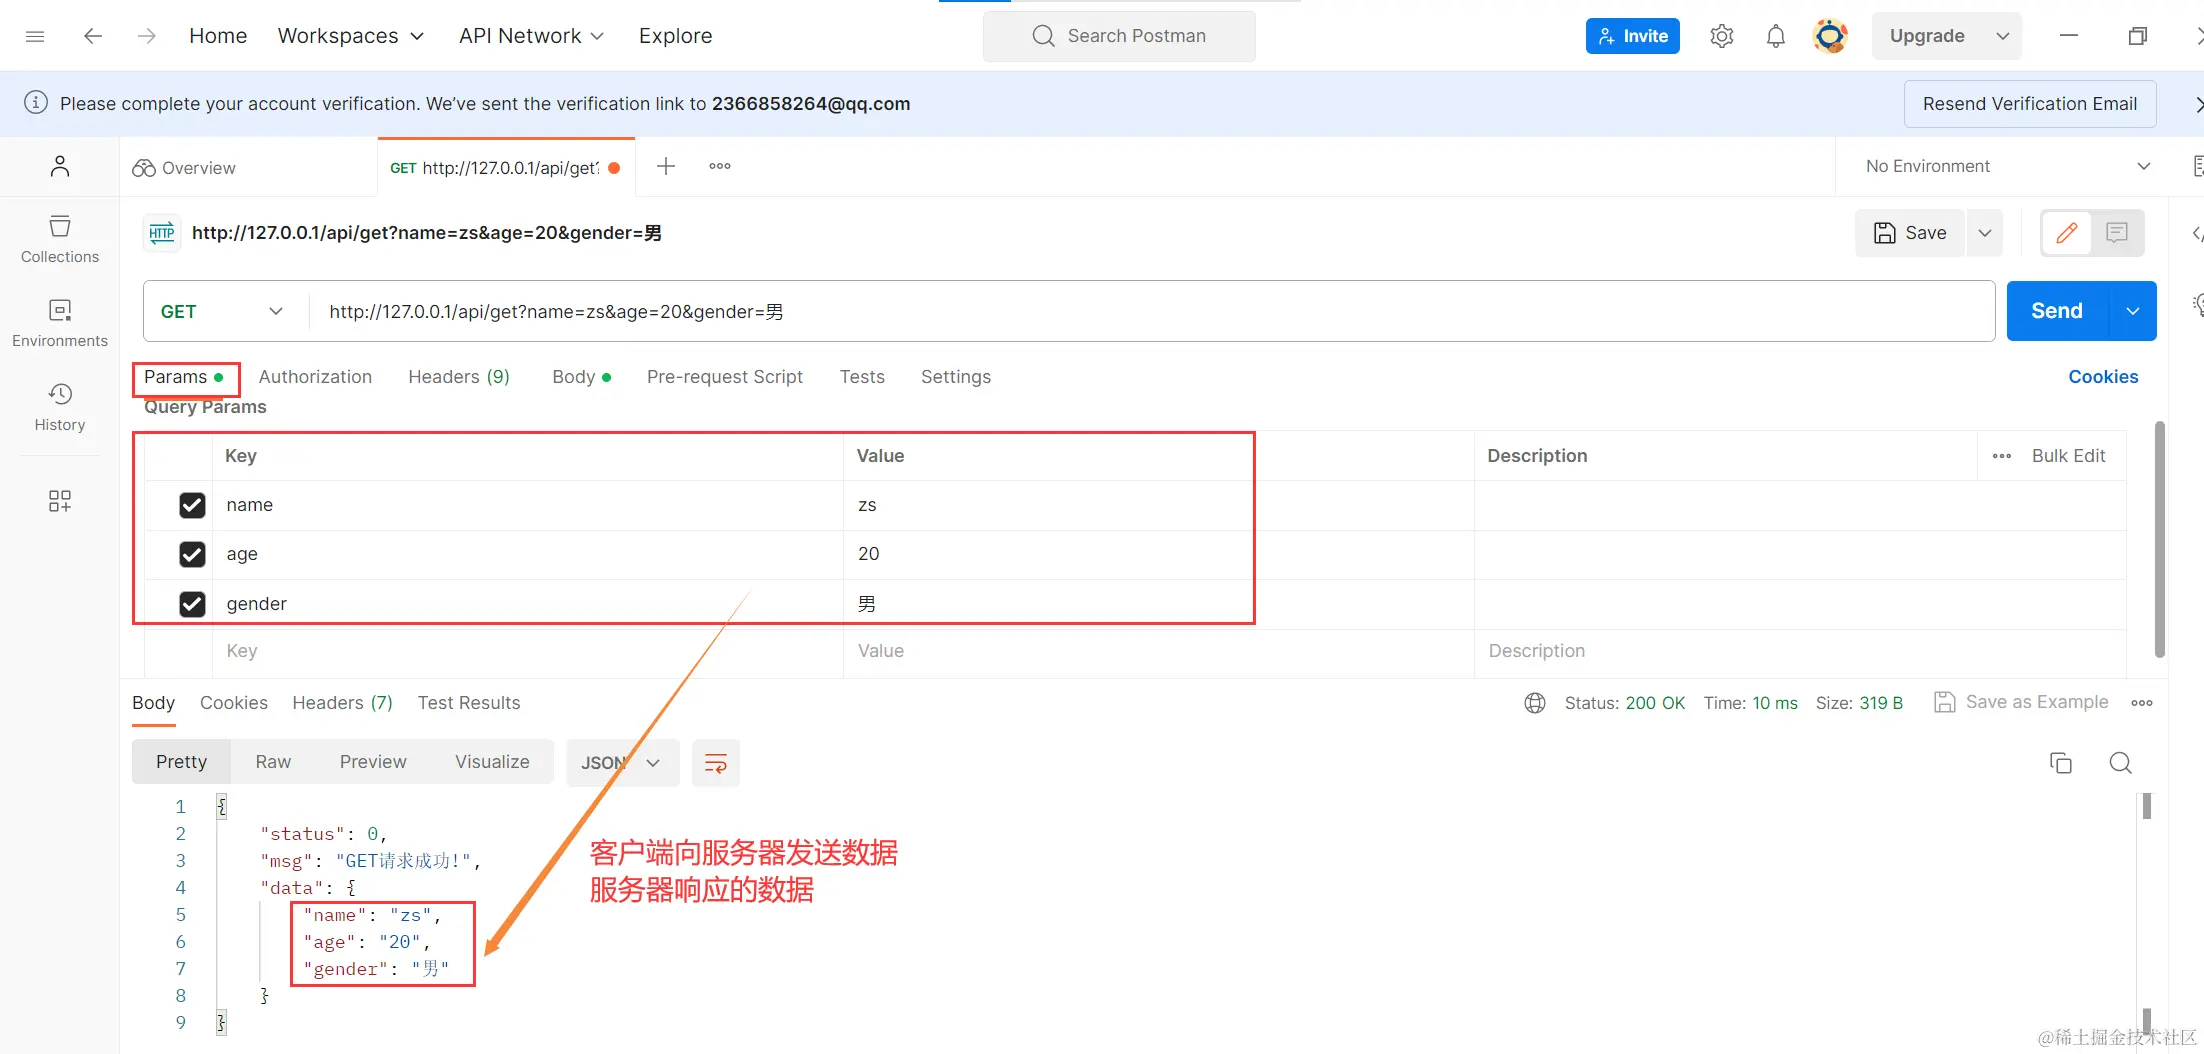Open the notifications bell
This screenshot has width=2204, height=1054.
click(1775, 36)
